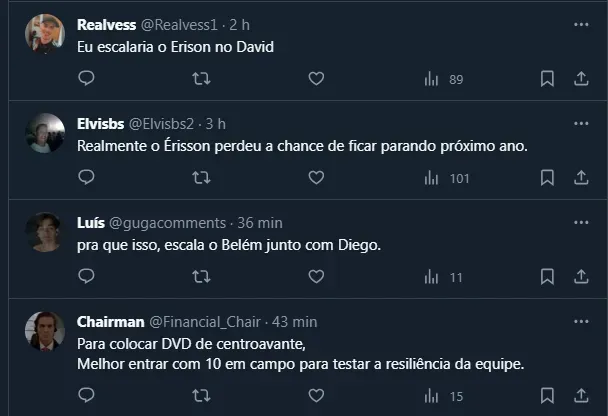Open more options on Elvisbs's tweet
The width and height of the screenshot is (608, 416).
(581, 123)
